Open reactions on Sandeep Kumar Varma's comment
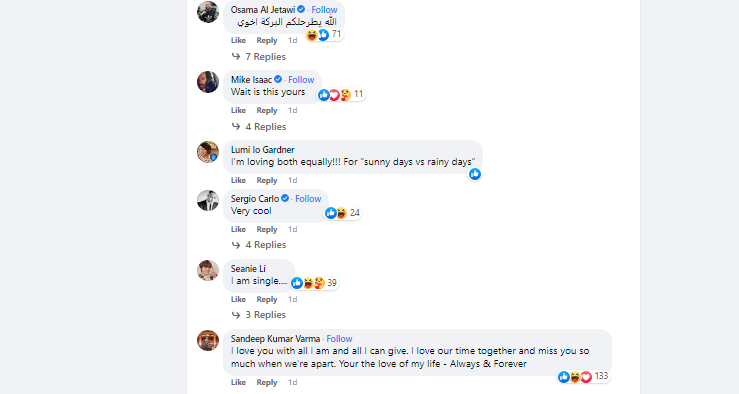Image resolution: width=739 pixels, height=394 pixels. [x=583, y=377]
